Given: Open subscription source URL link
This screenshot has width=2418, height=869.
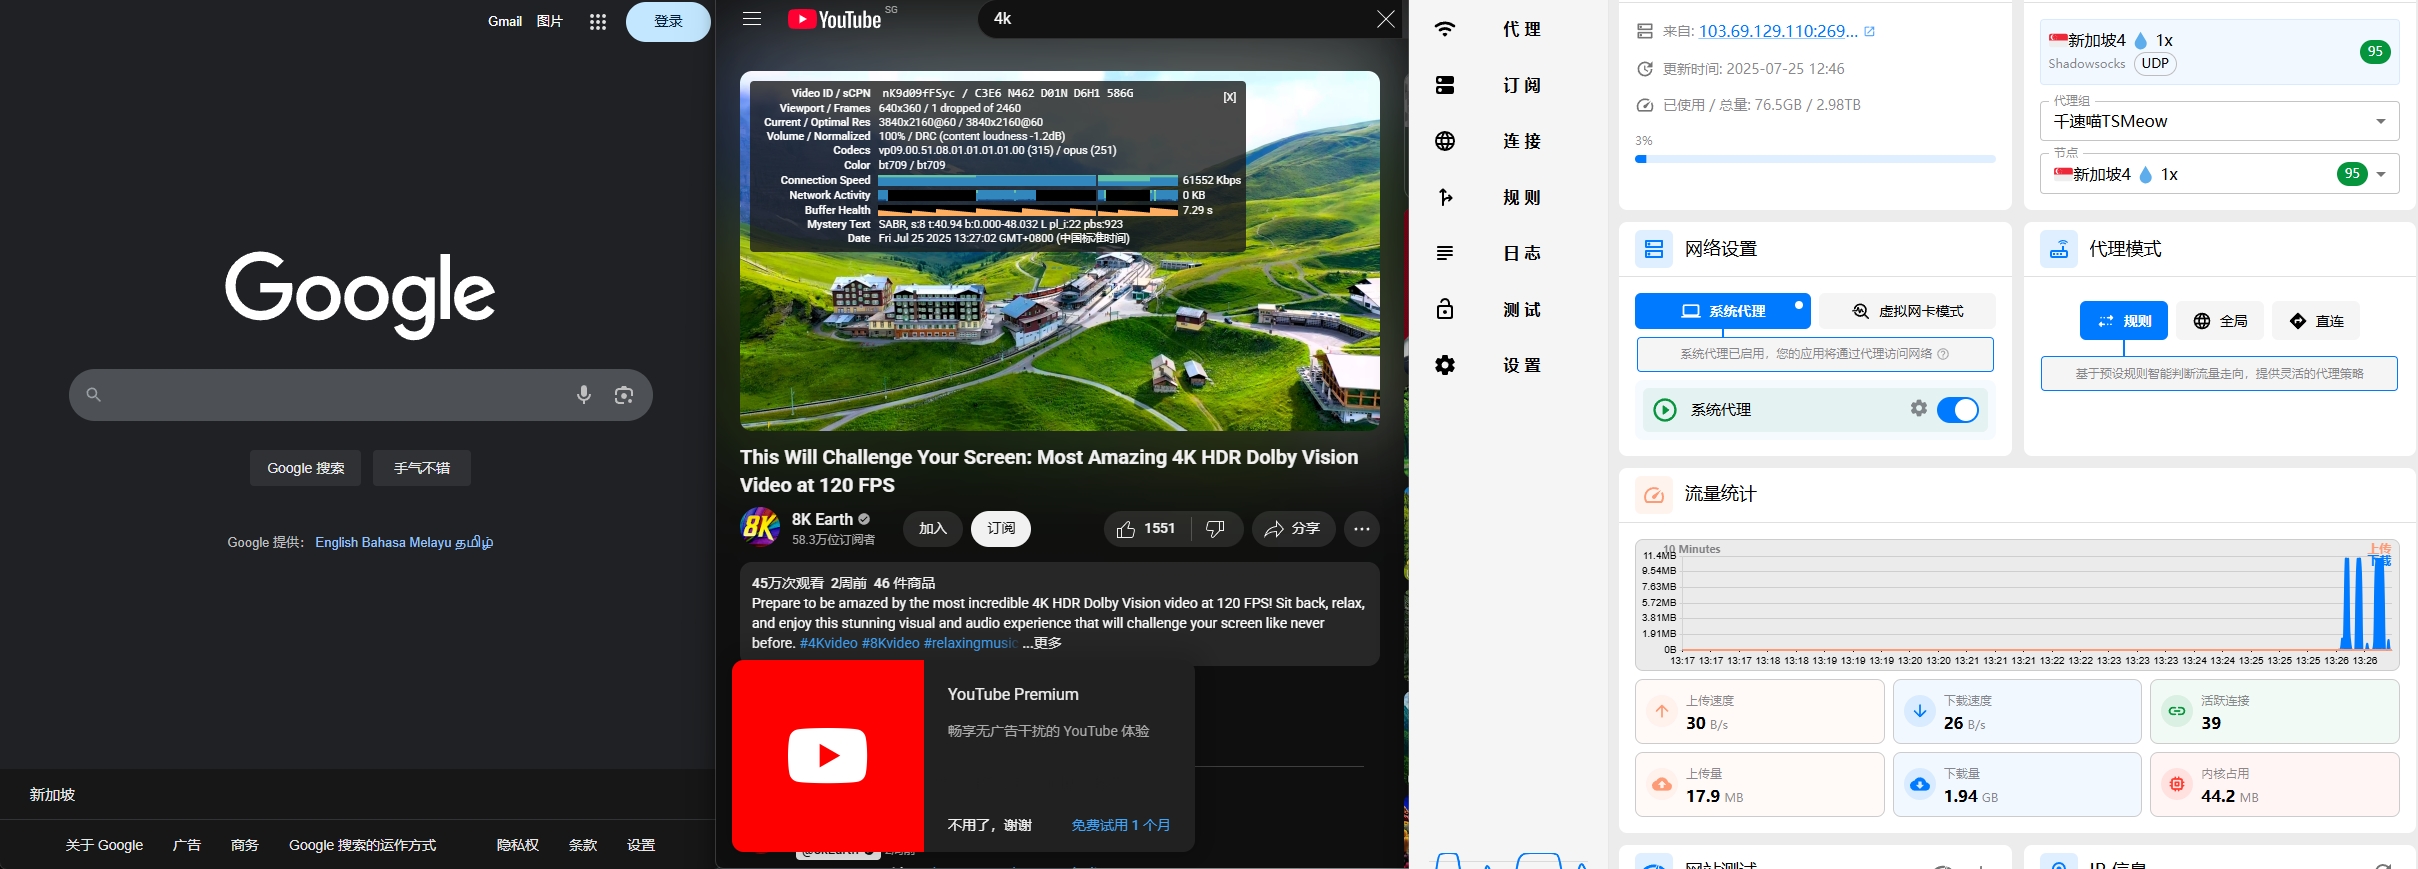Looking at the screenshot, I should click(x=1778, y=31).
